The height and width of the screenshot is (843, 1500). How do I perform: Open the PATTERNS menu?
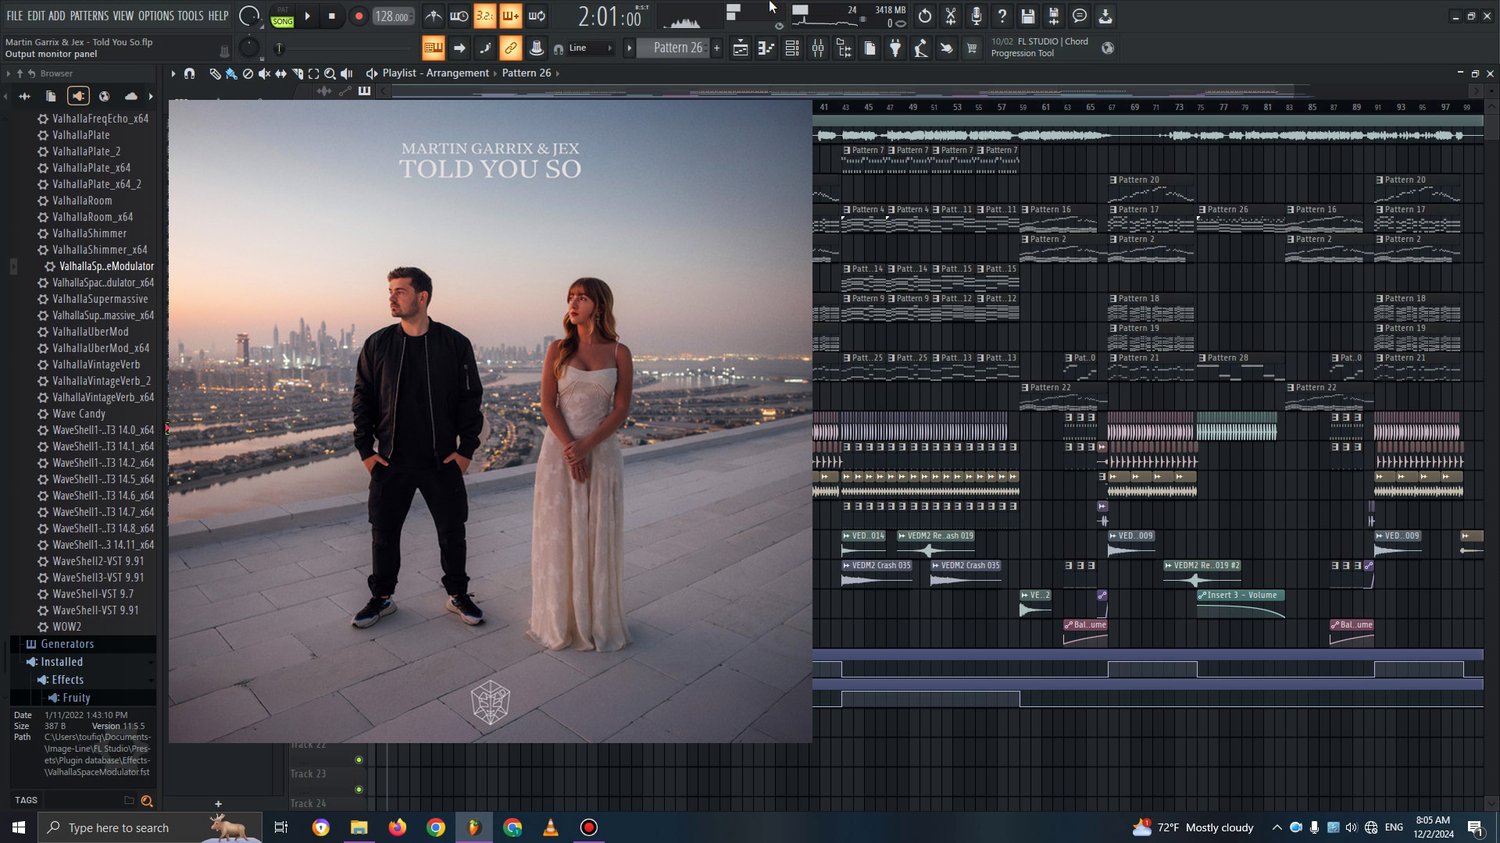click(89, 16)
